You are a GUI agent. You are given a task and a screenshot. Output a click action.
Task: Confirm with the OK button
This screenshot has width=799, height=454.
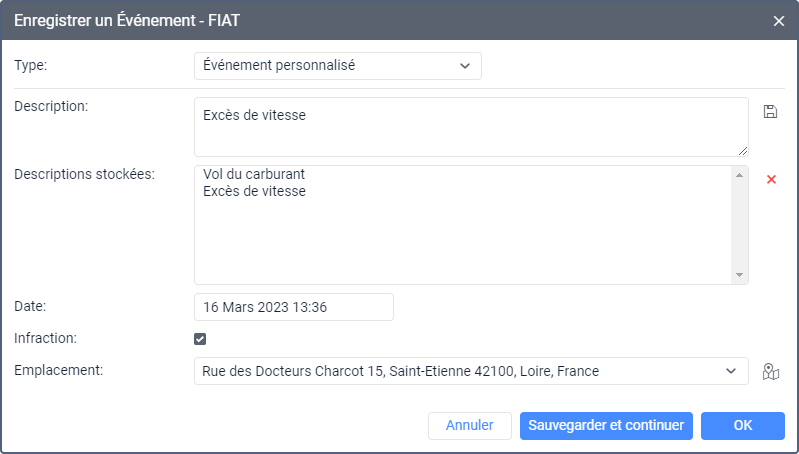tap(742, 425)
